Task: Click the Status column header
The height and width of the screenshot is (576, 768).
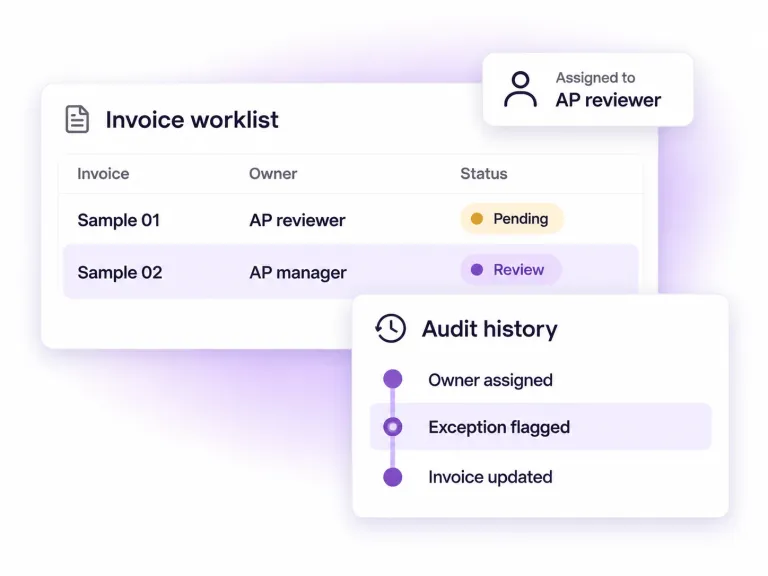Action: click(x=483, y=173)
